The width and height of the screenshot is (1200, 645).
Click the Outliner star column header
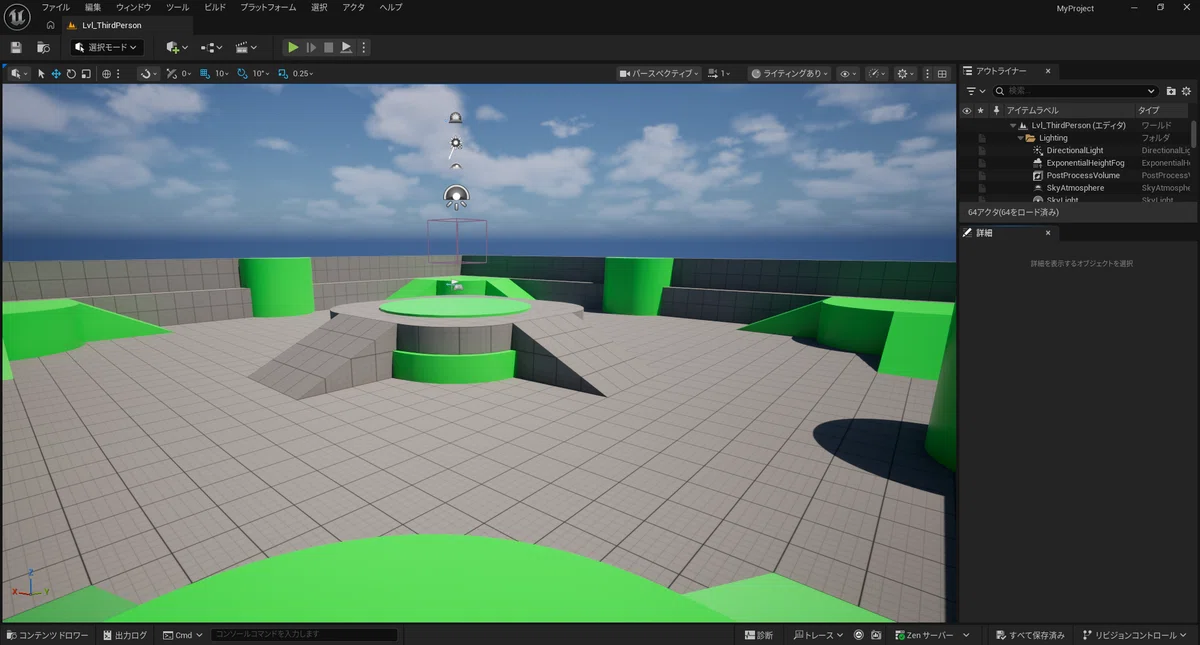pos(981,110)
